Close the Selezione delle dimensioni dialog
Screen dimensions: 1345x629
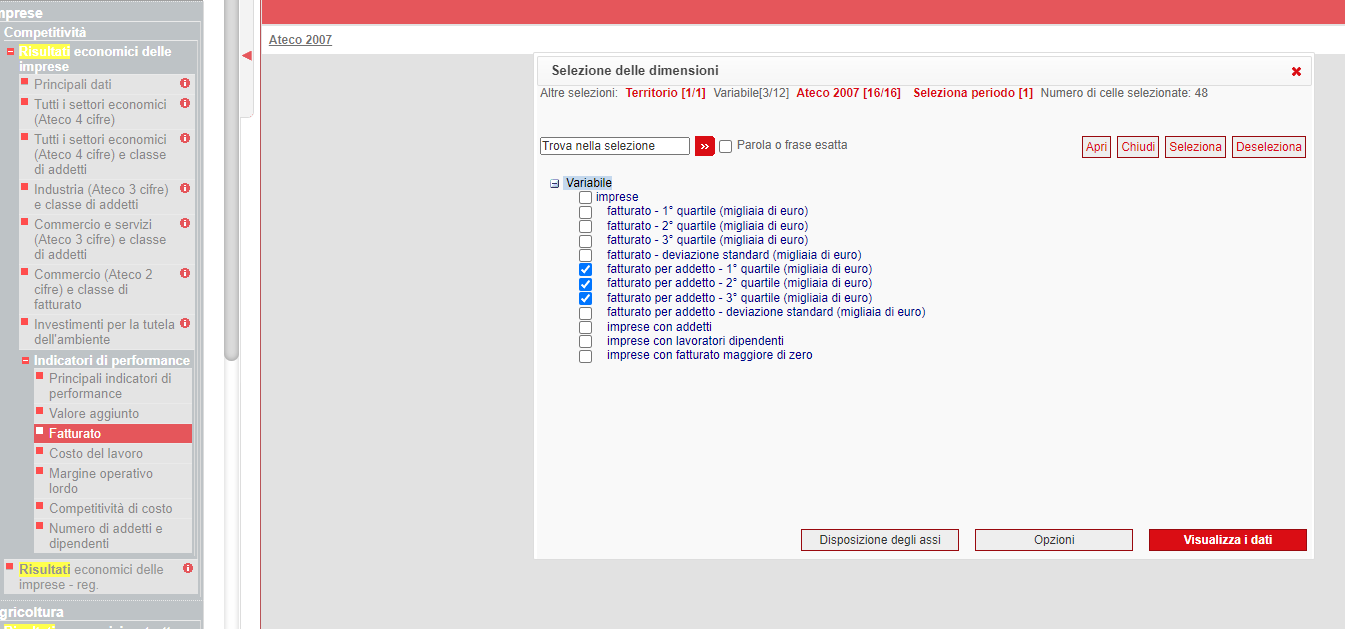click(x=1296, y=72)
